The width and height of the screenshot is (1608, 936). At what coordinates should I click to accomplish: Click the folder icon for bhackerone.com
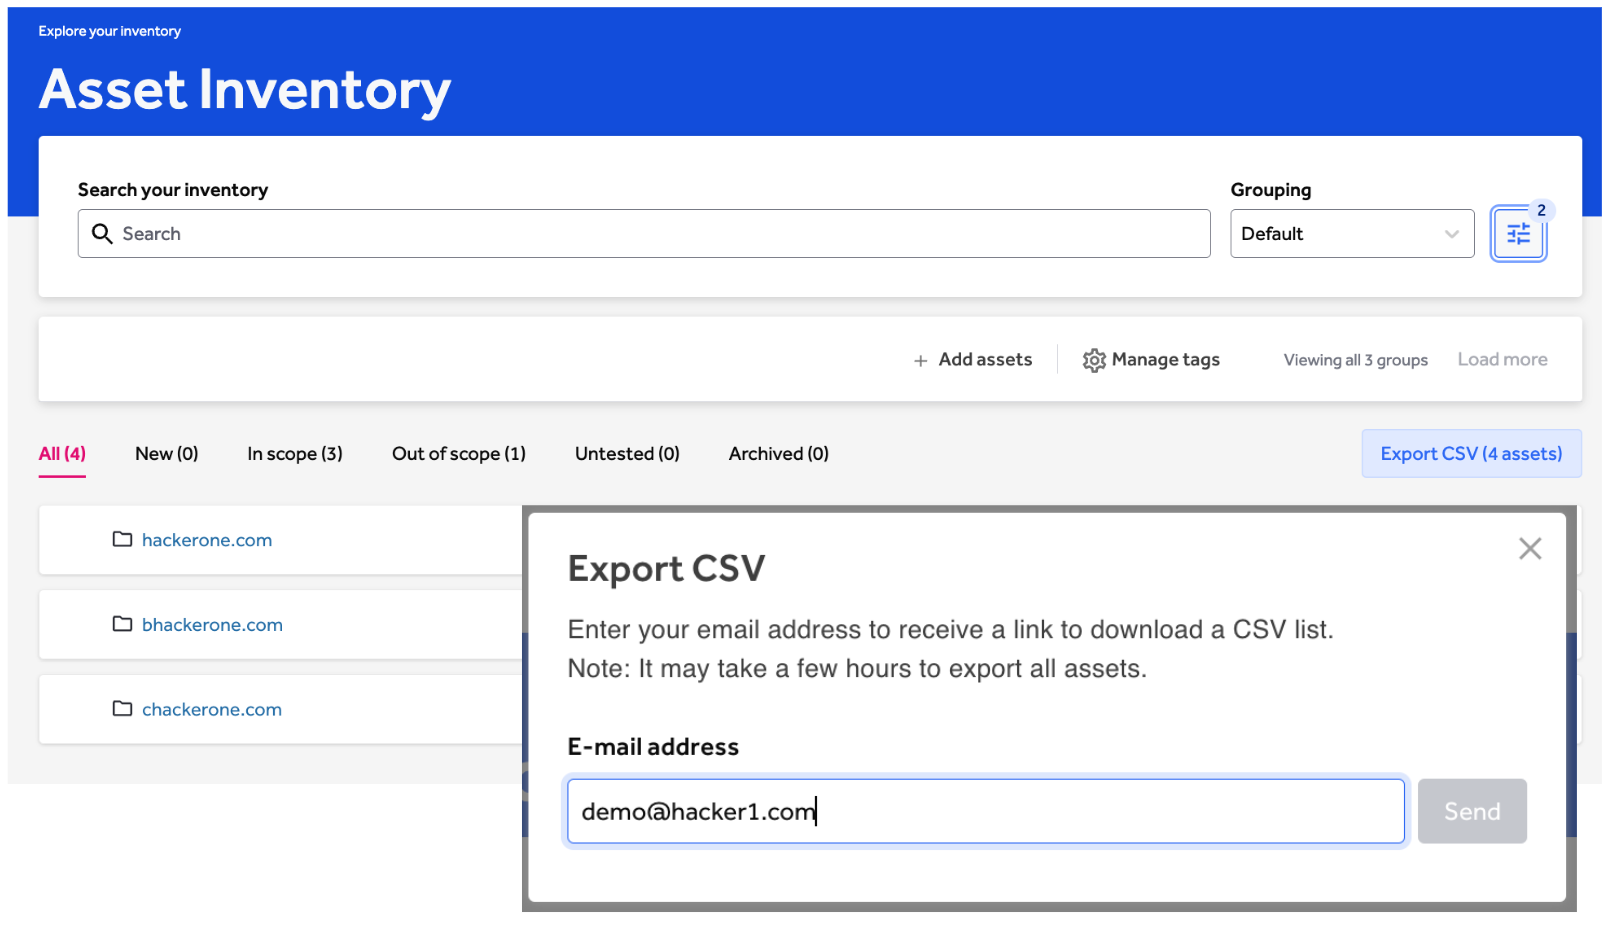tap(123, 625)
